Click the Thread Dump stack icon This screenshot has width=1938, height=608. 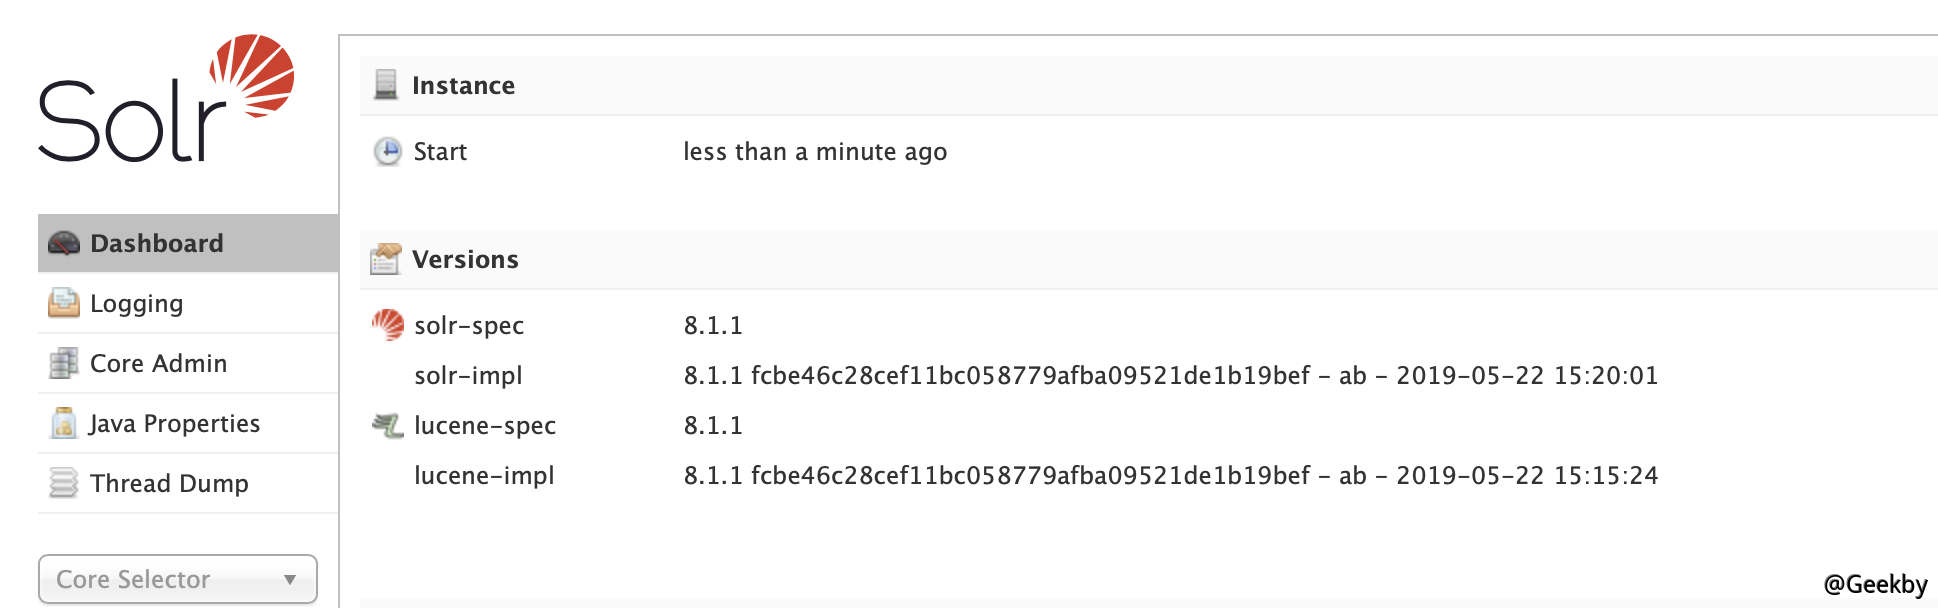coord(63,483)
